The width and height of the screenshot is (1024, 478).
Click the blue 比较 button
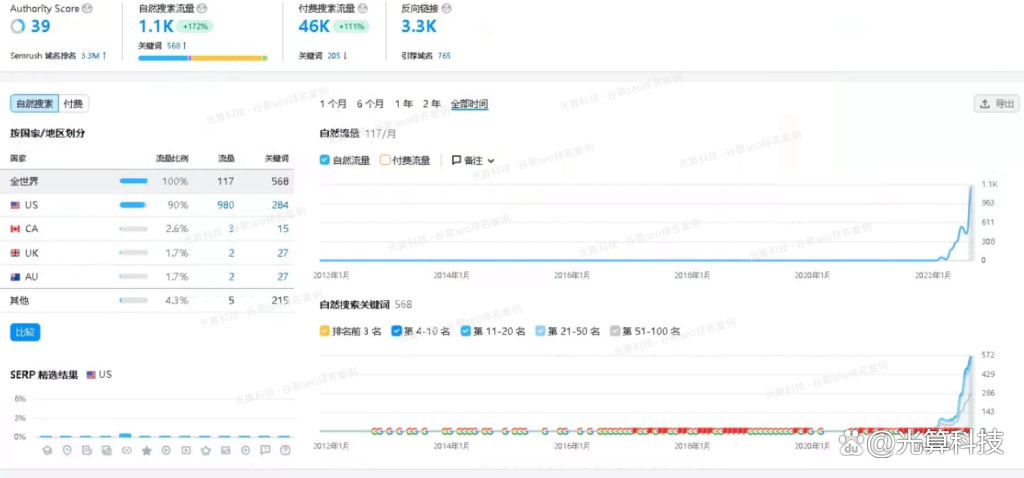tap(25, 332)
